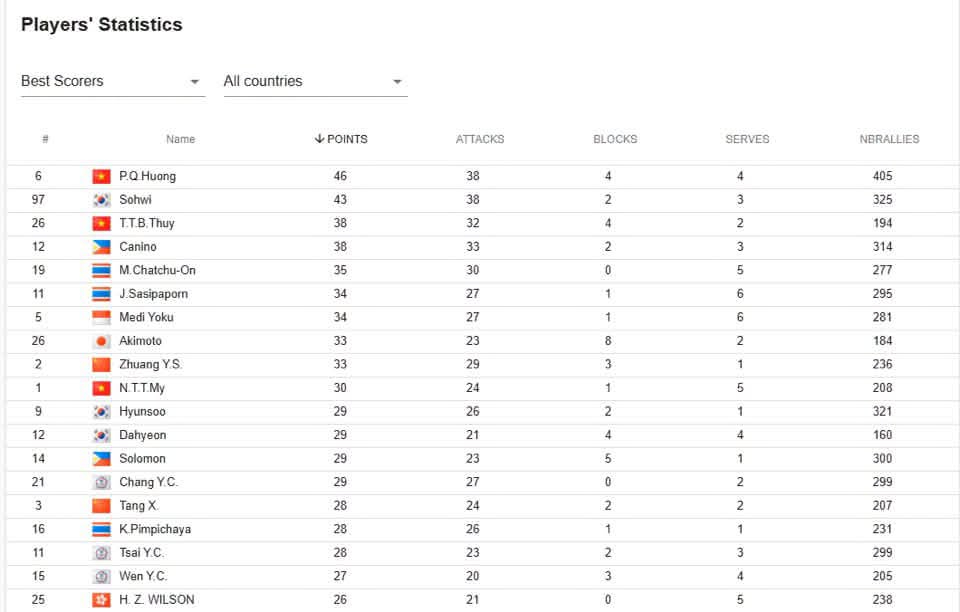This screenshot has height=612, width=960.
Task: Sort table by SERVES column header
Action: [x=747, y=139]
